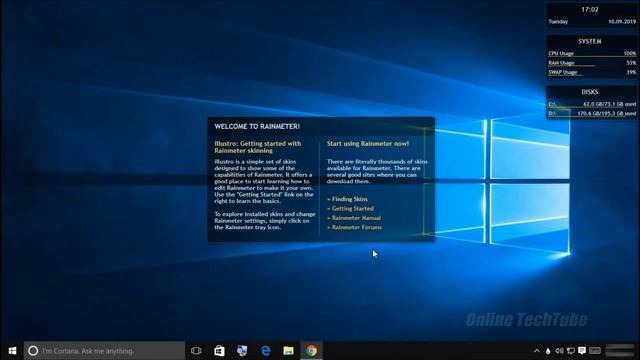The height and width of the screenshot is (360, 640).
Task: Open the 'Finding Skins' link
Action: (349, 199)
